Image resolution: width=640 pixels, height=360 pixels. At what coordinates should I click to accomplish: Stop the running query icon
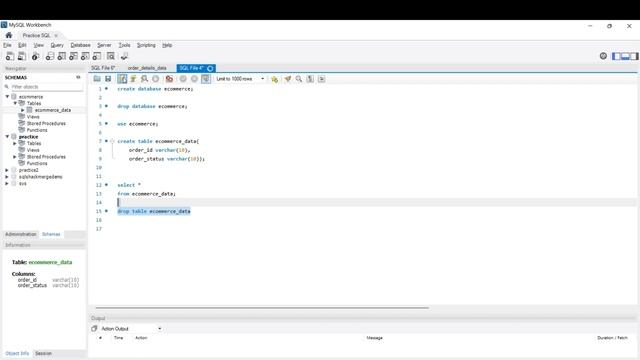point(156,79)
